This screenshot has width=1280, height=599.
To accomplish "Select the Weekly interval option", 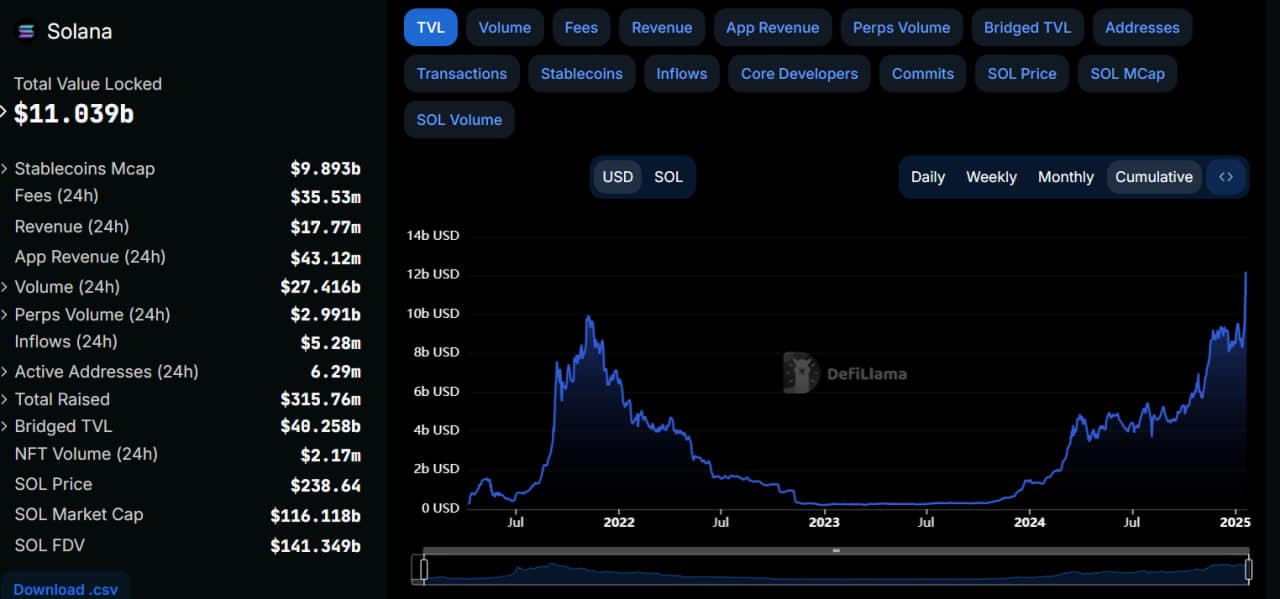I will point(991,177).
